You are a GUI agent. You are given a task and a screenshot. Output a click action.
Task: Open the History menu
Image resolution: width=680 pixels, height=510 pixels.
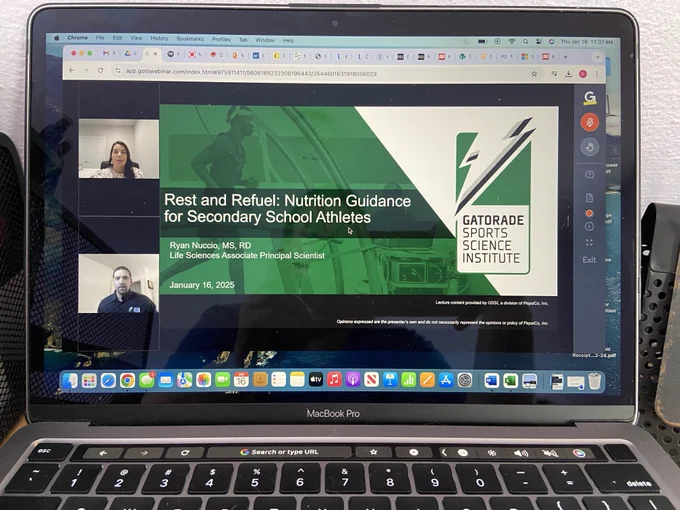[159, 38]
